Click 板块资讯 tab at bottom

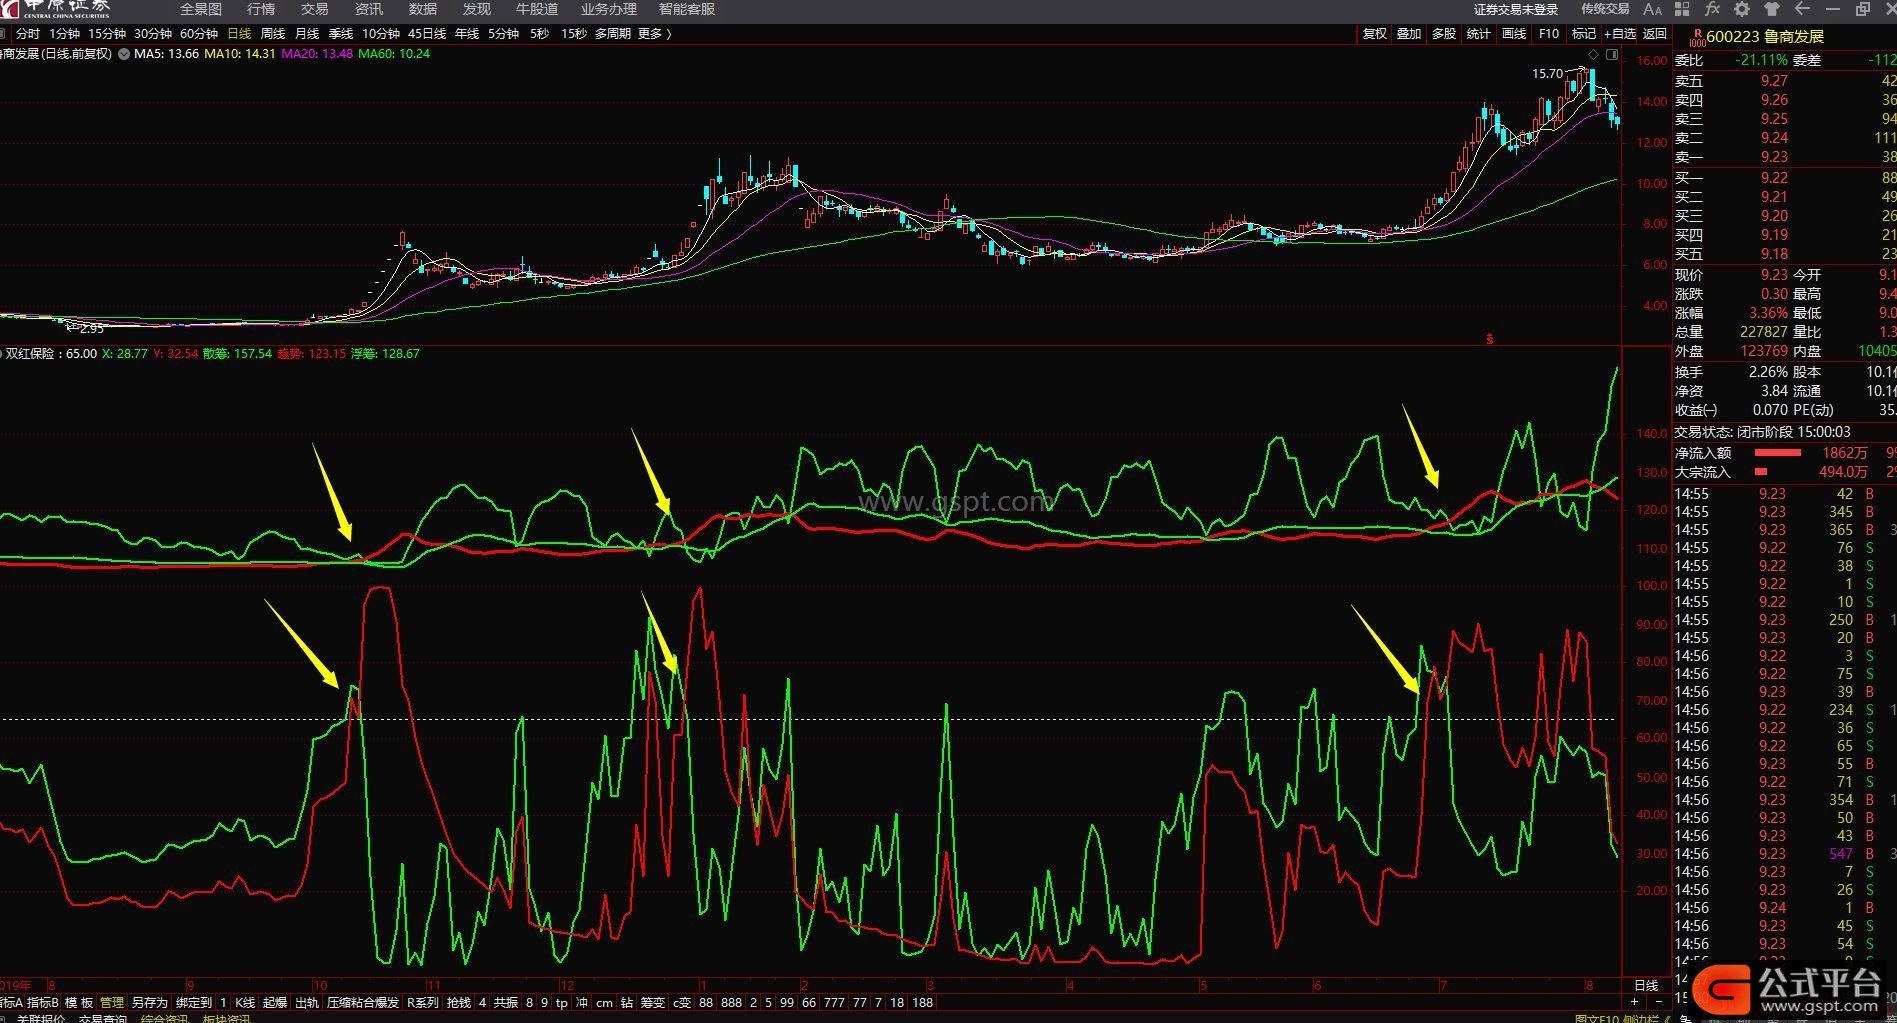[x=227, y=1018]
